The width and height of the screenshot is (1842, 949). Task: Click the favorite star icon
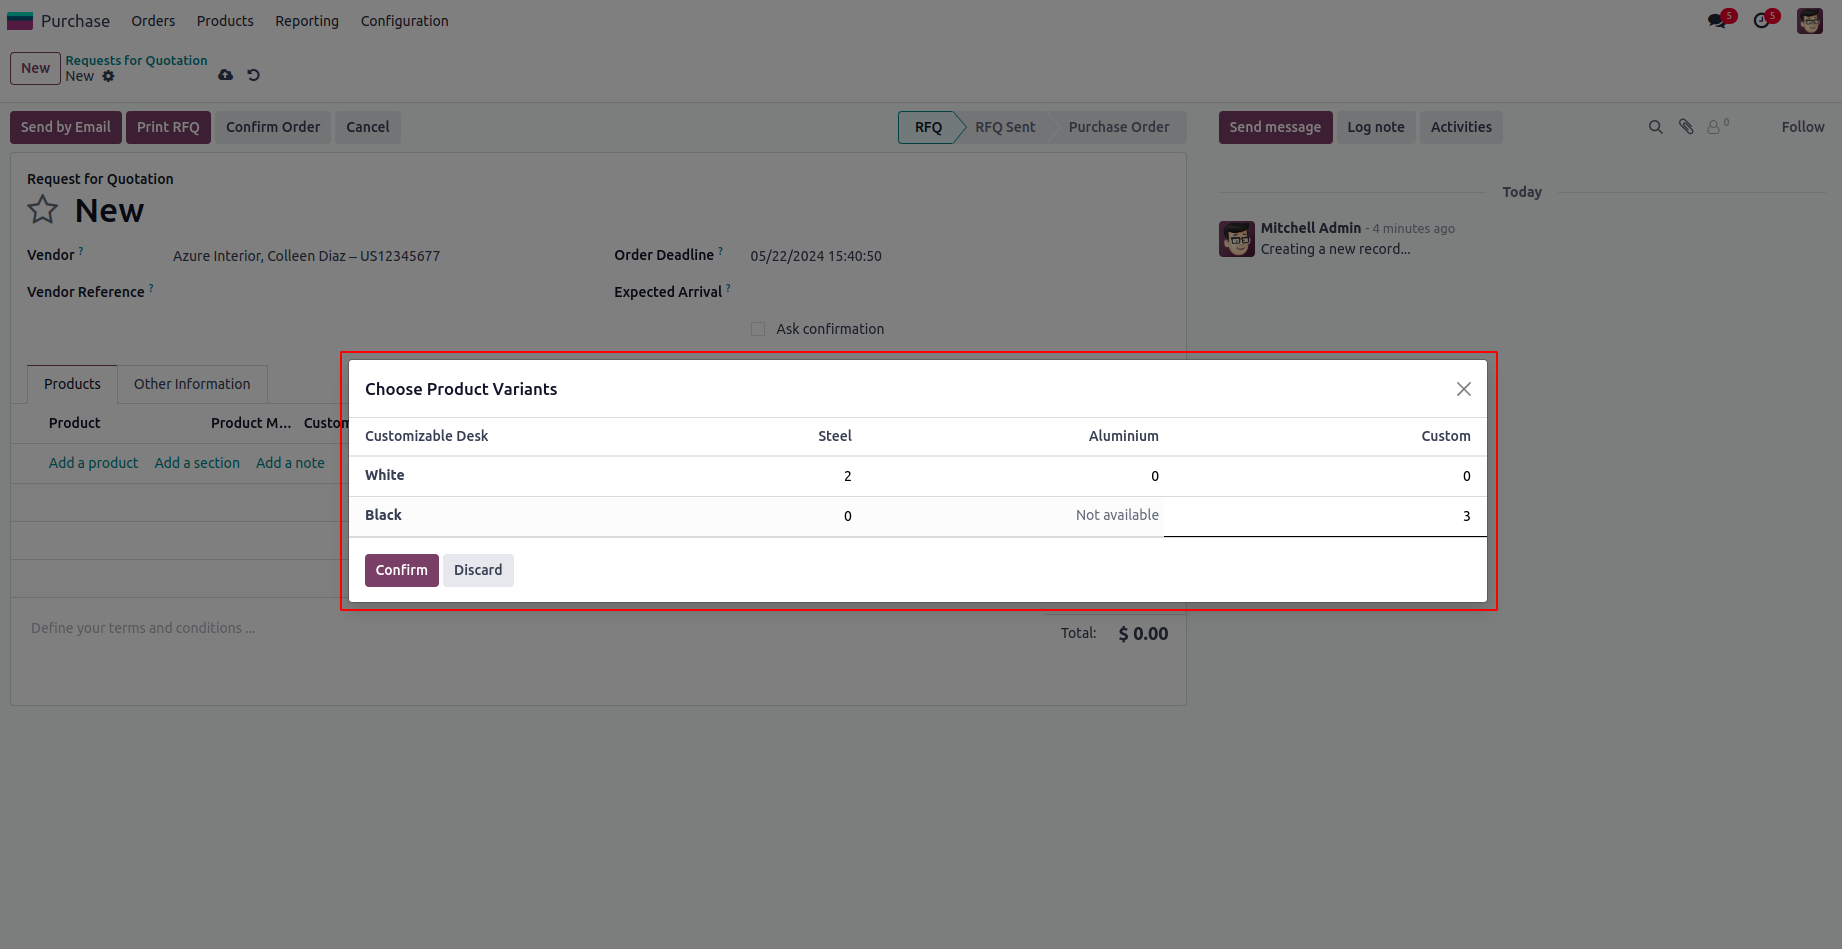pyautogui.click(x=43, y=210)
